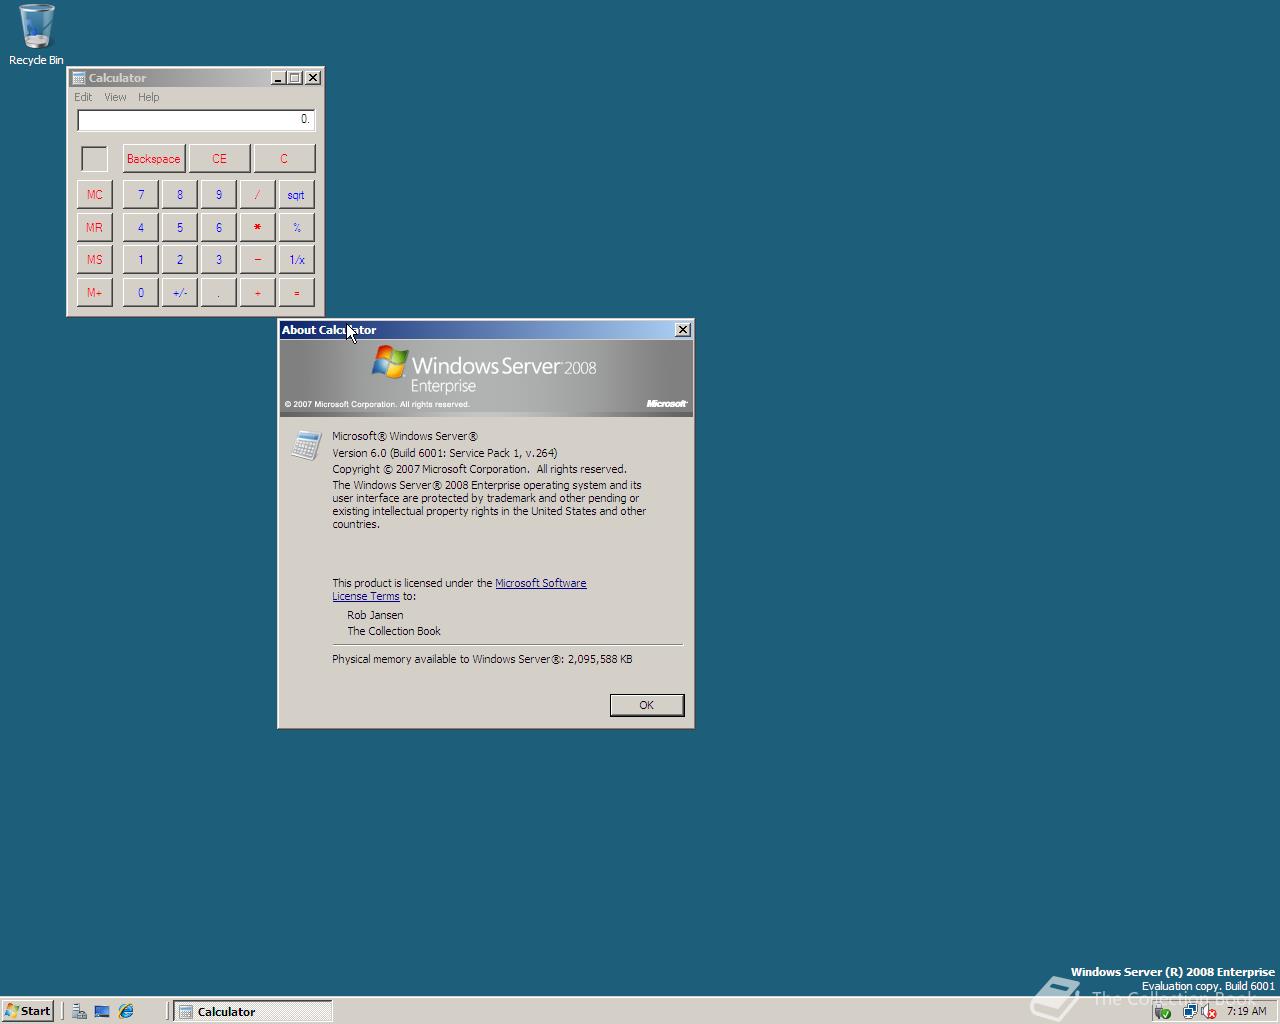Screen dimensions: 1280x1024
Task: Click digit 0 on calculator
Action: [x=141, y=293]
